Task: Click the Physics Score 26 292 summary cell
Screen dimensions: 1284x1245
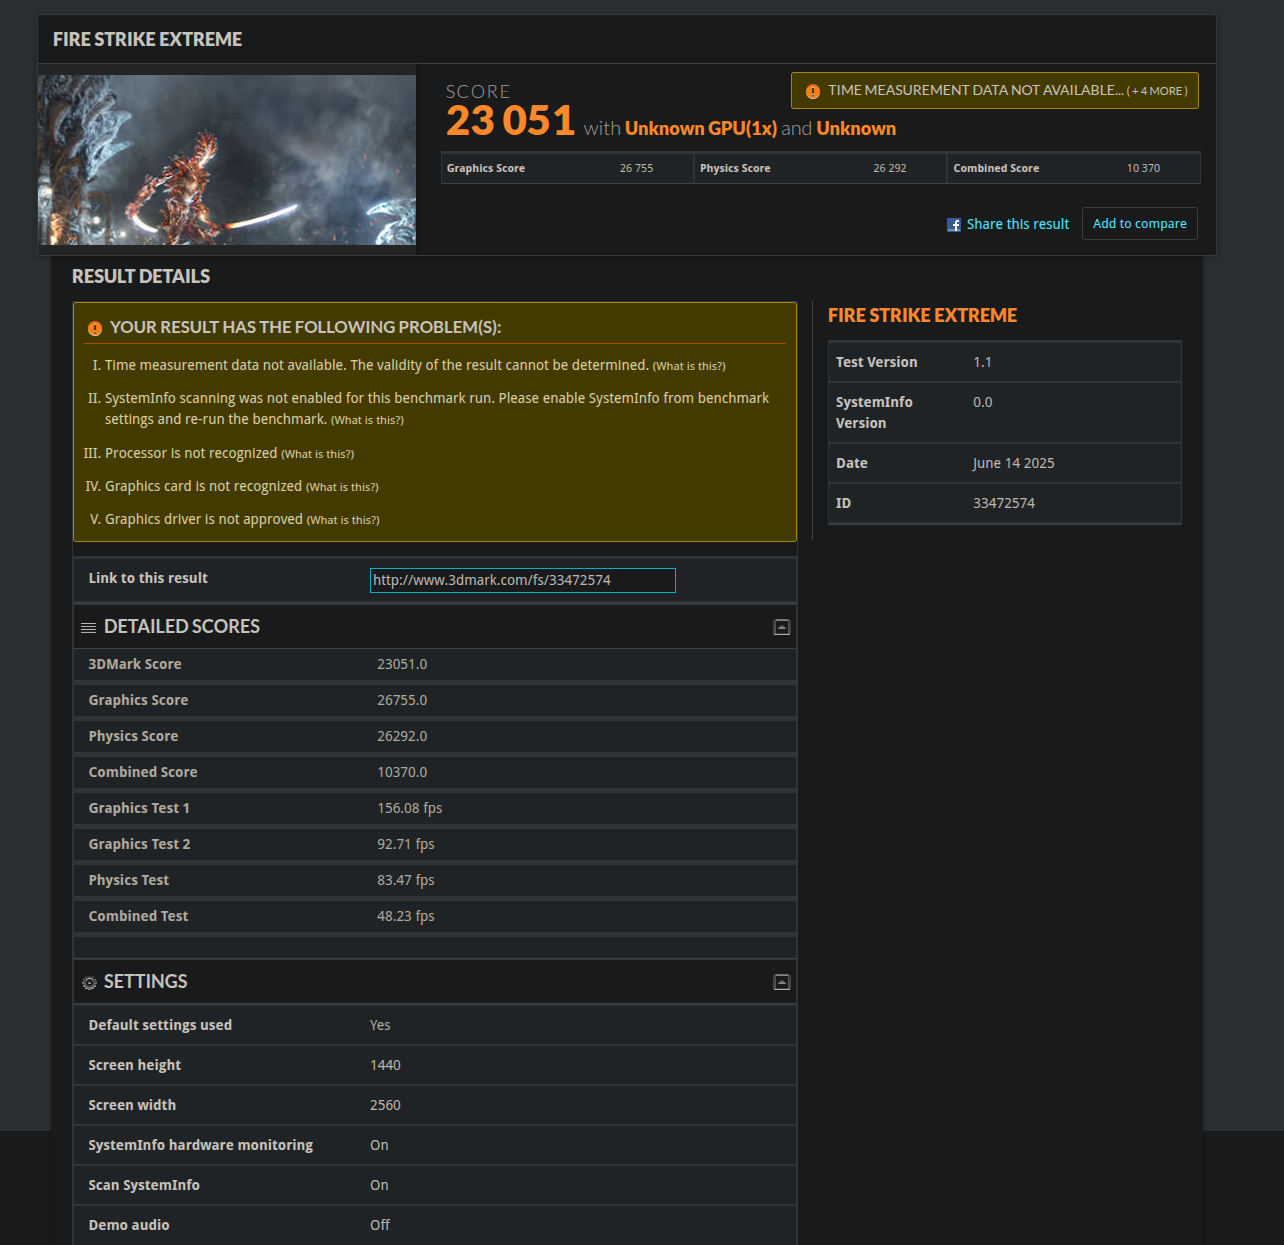Action: 820,168
